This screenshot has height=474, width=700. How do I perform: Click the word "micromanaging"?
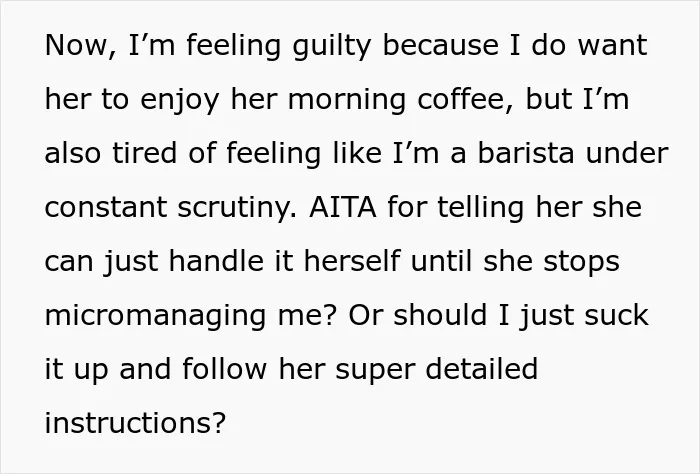155,317
